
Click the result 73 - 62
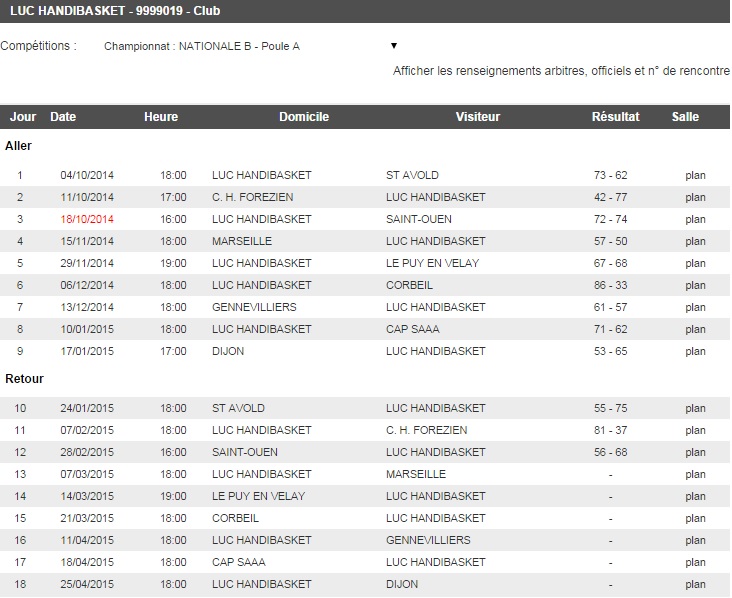(x=610, y=176)
